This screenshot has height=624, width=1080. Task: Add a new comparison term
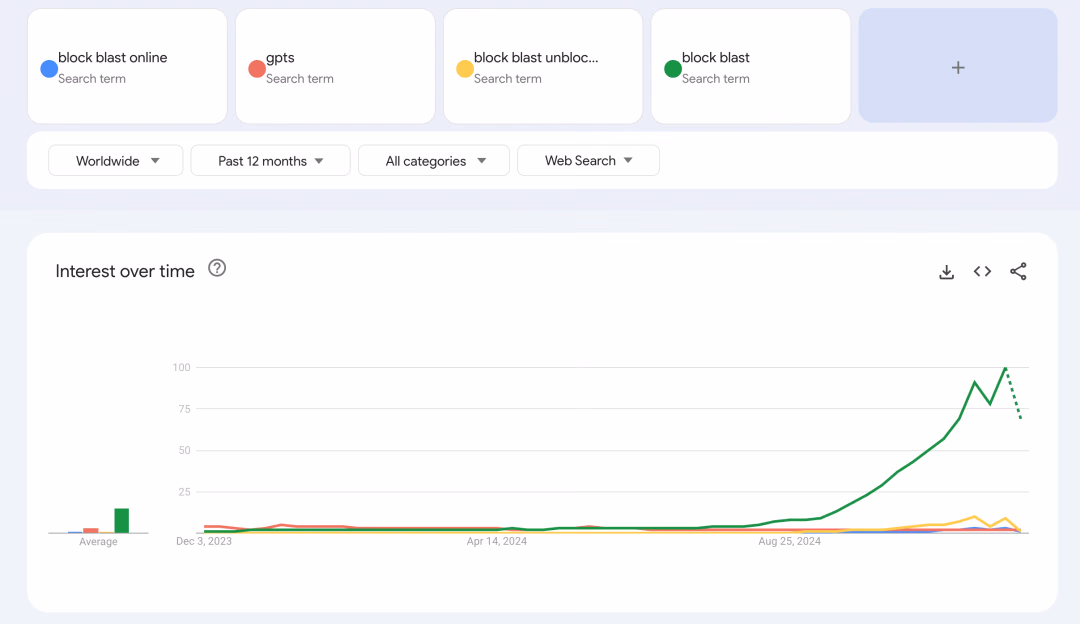[x=957, y=66]
